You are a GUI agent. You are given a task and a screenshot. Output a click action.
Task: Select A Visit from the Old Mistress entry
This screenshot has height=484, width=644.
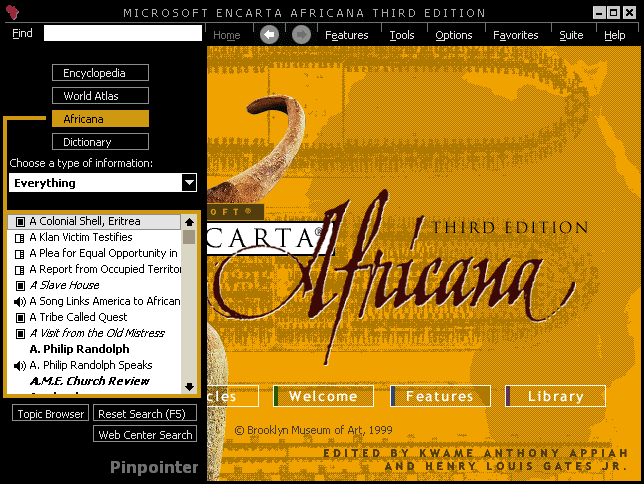(94, 334)
